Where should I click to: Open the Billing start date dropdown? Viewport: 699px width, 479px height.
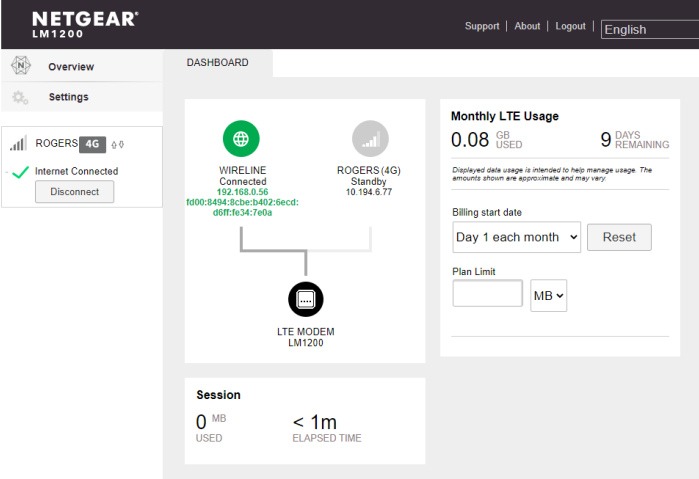[x=516, y=237]
